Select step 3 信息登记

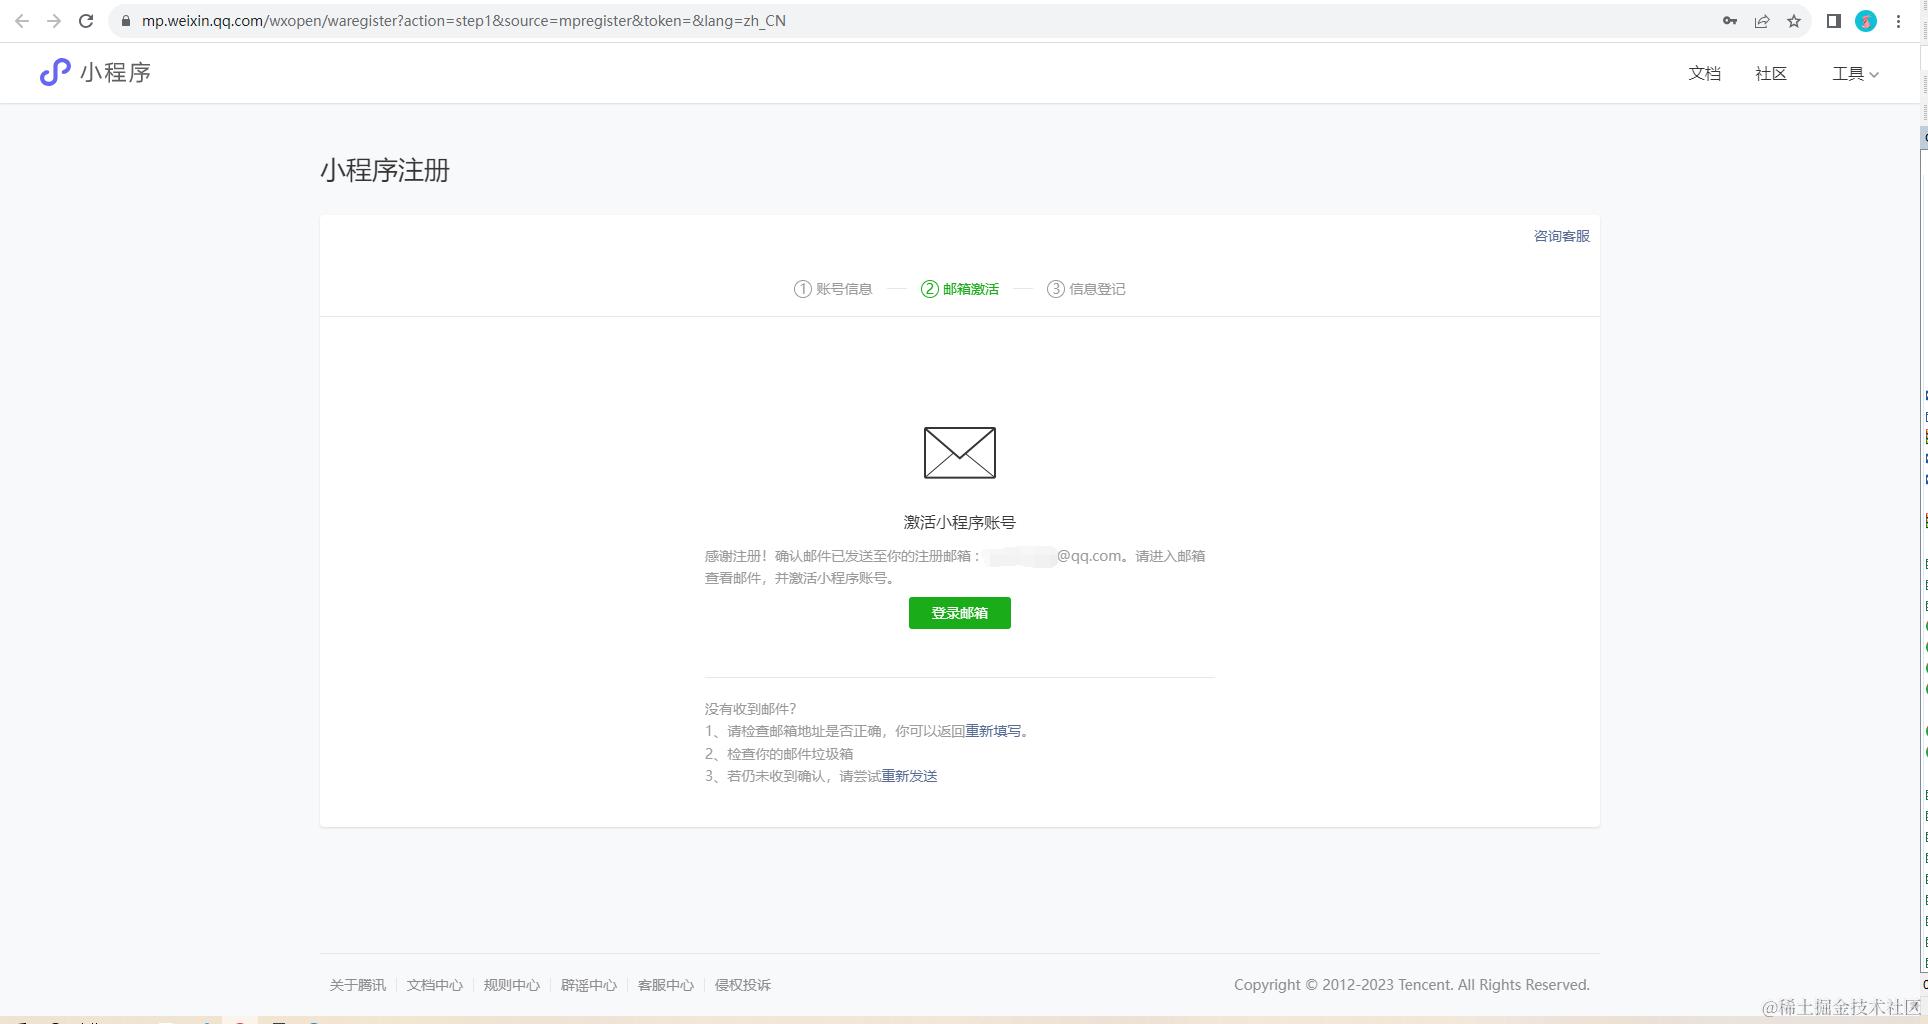(x=1086, y=289)
